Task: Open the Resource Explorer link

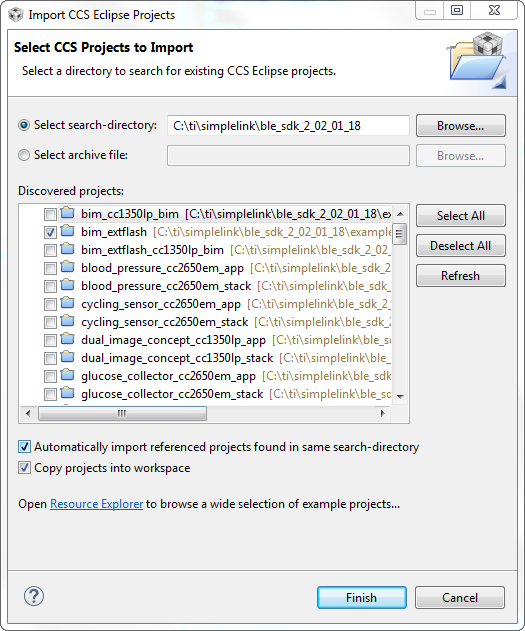Action: 97,504
